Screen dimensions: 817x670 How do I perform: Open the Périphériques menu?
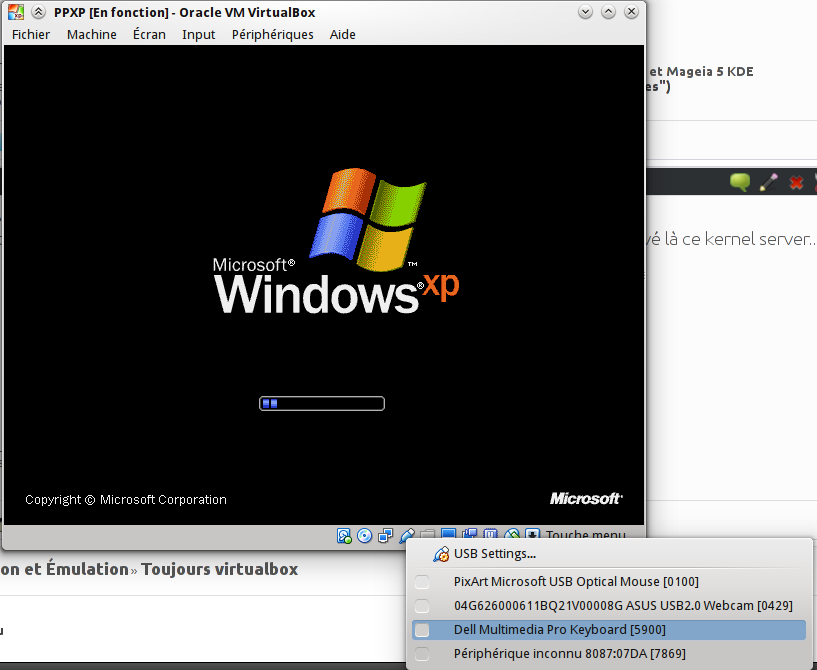pos(273,34)
